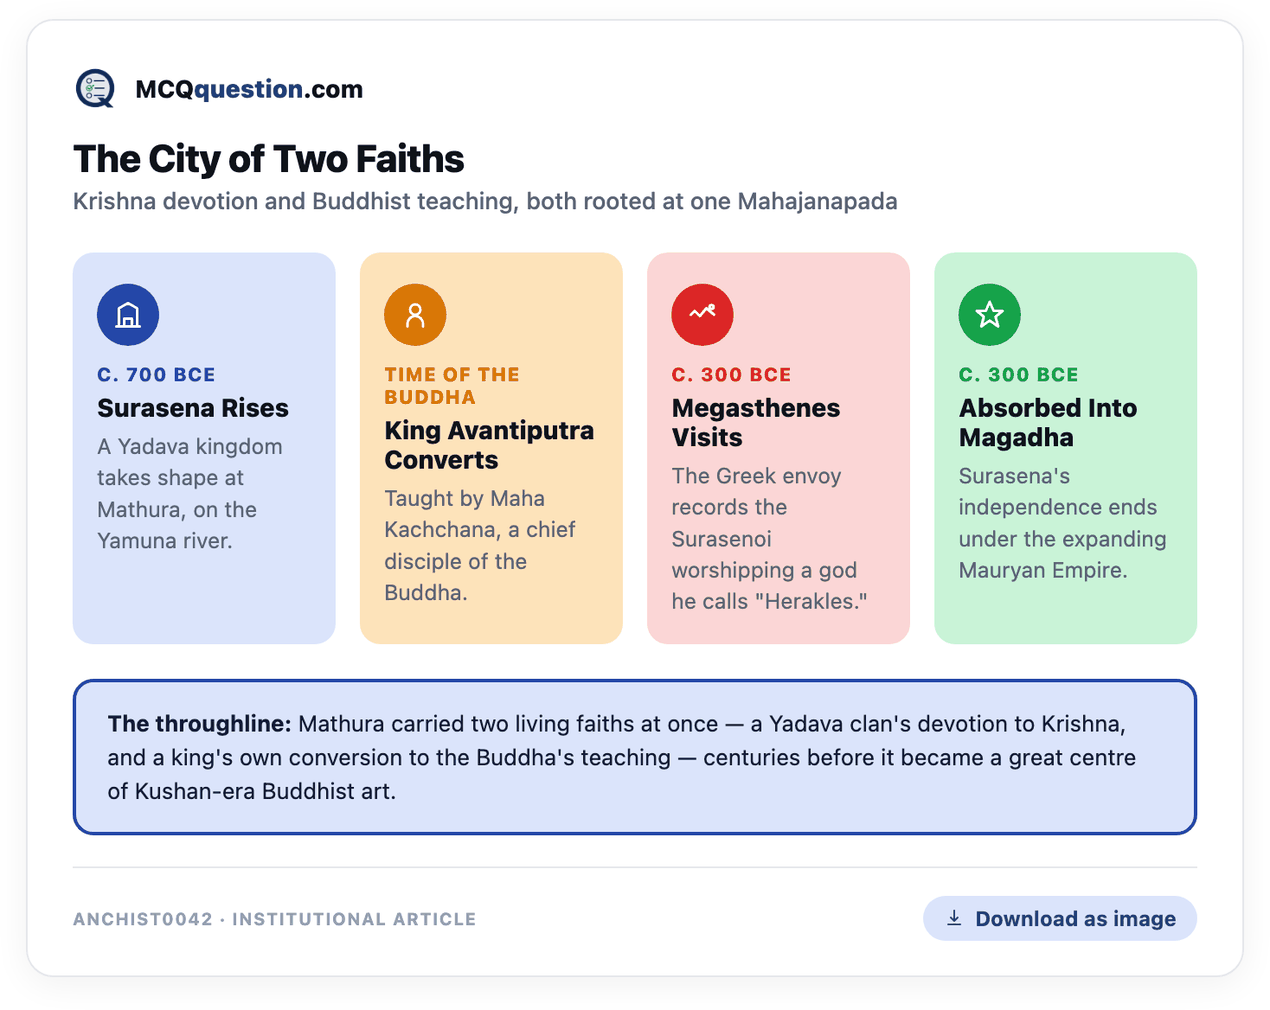The image size is (1270, 1010).
Task: Click the ANCHIST0042 institutional article label
Action: tap(275, 919)
